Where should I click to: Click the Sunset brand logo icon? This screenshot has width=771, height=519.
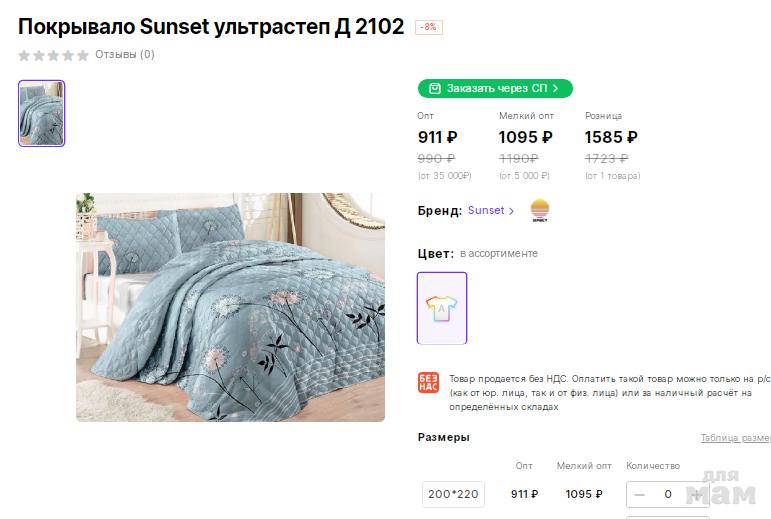click(x=540, y=211)
